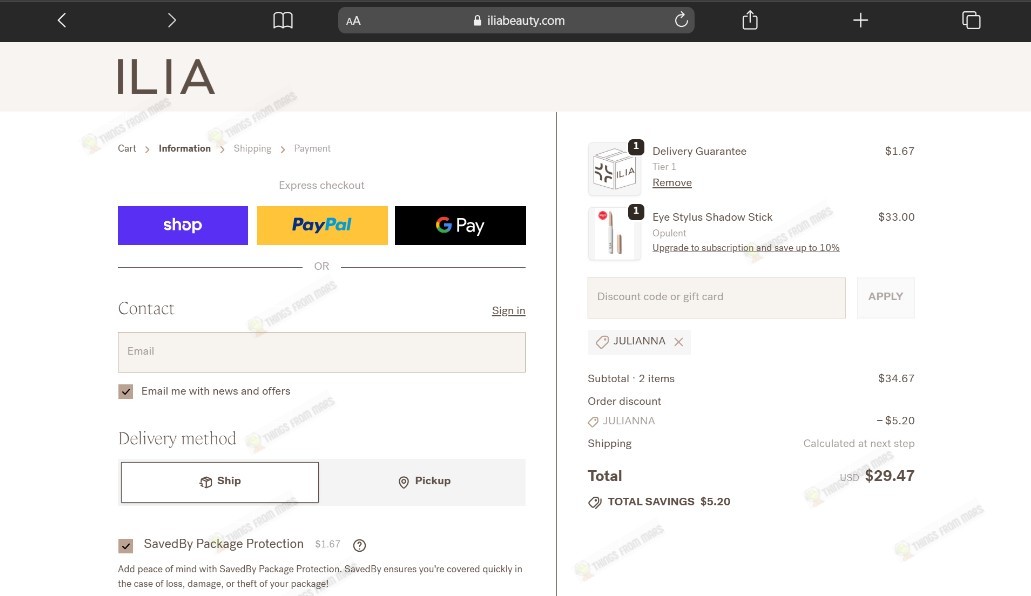Click the APPLY discount button
This screenshot has width=1031, height=596.
pos(885,297)
